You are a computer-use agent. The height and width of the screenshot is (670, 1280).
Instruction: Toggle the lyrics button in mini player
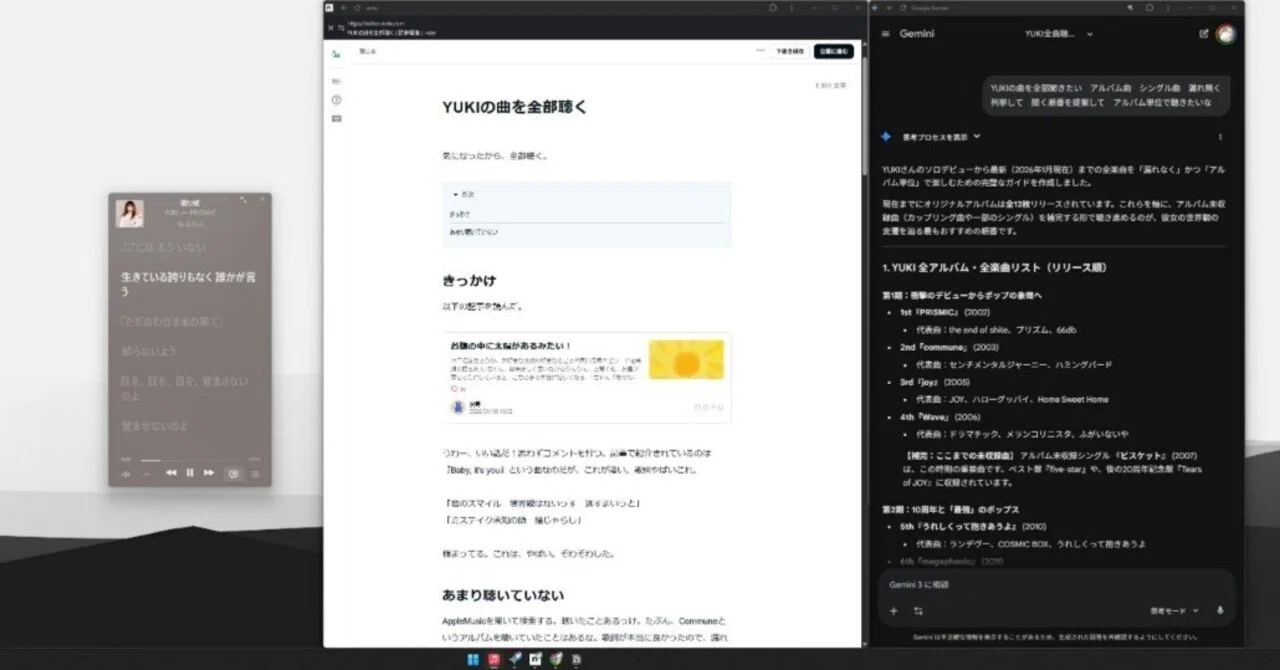[233, 473]
